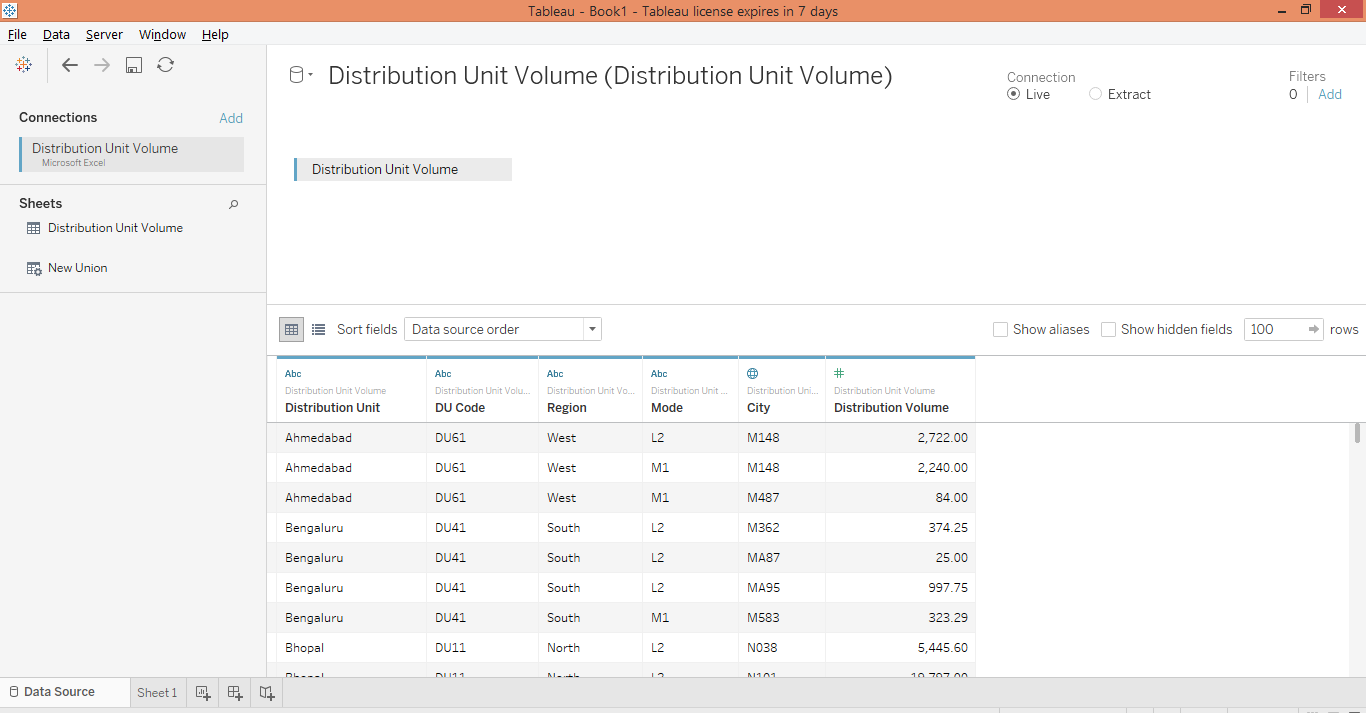Refresh the data source with refresh icon

tap(166, 65)
